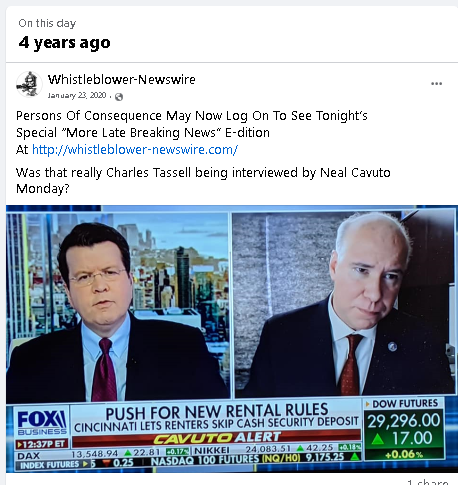Open the Whistleblower-Newswire page name link
458x485 pixels.
click(x=122, y=79)
